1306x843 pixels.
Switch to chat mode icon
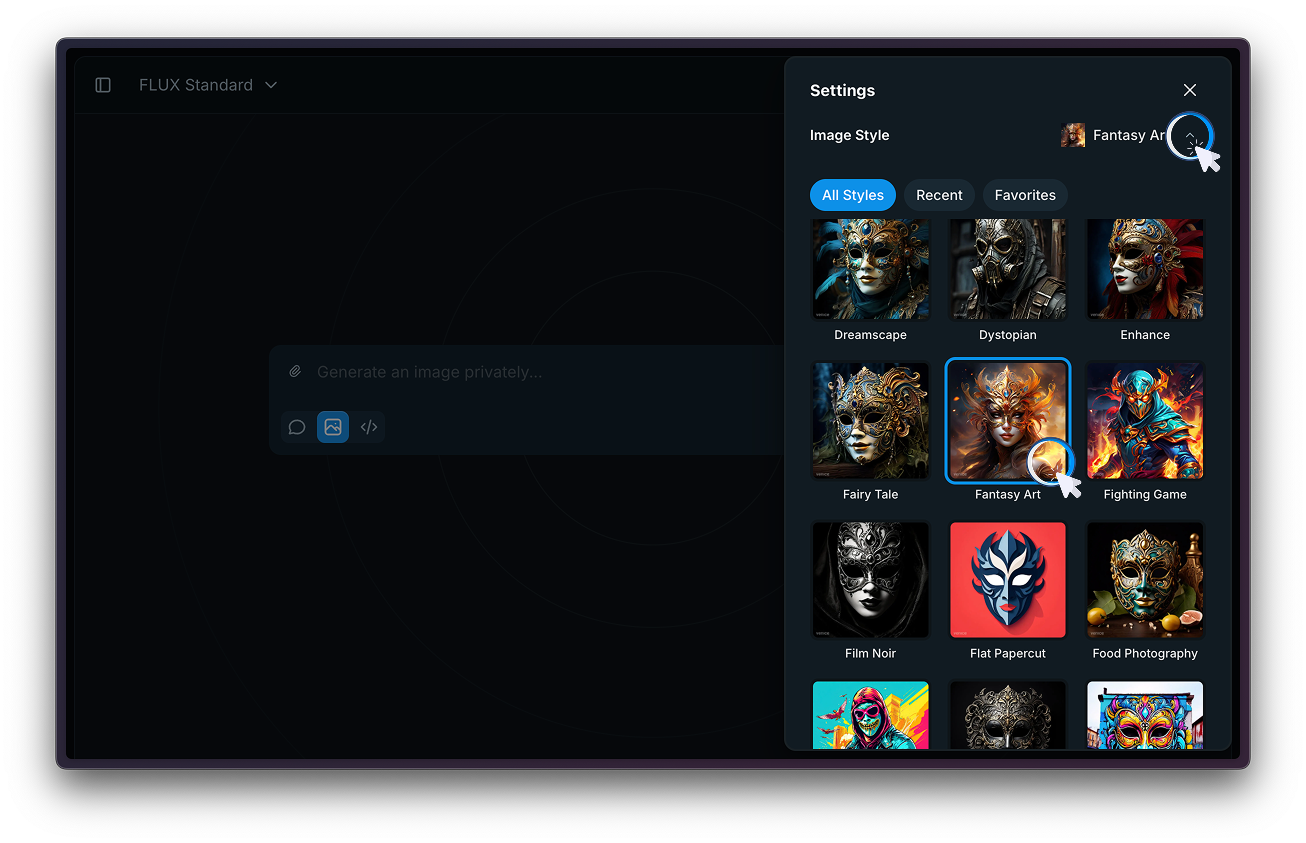(x=297, y=427)
